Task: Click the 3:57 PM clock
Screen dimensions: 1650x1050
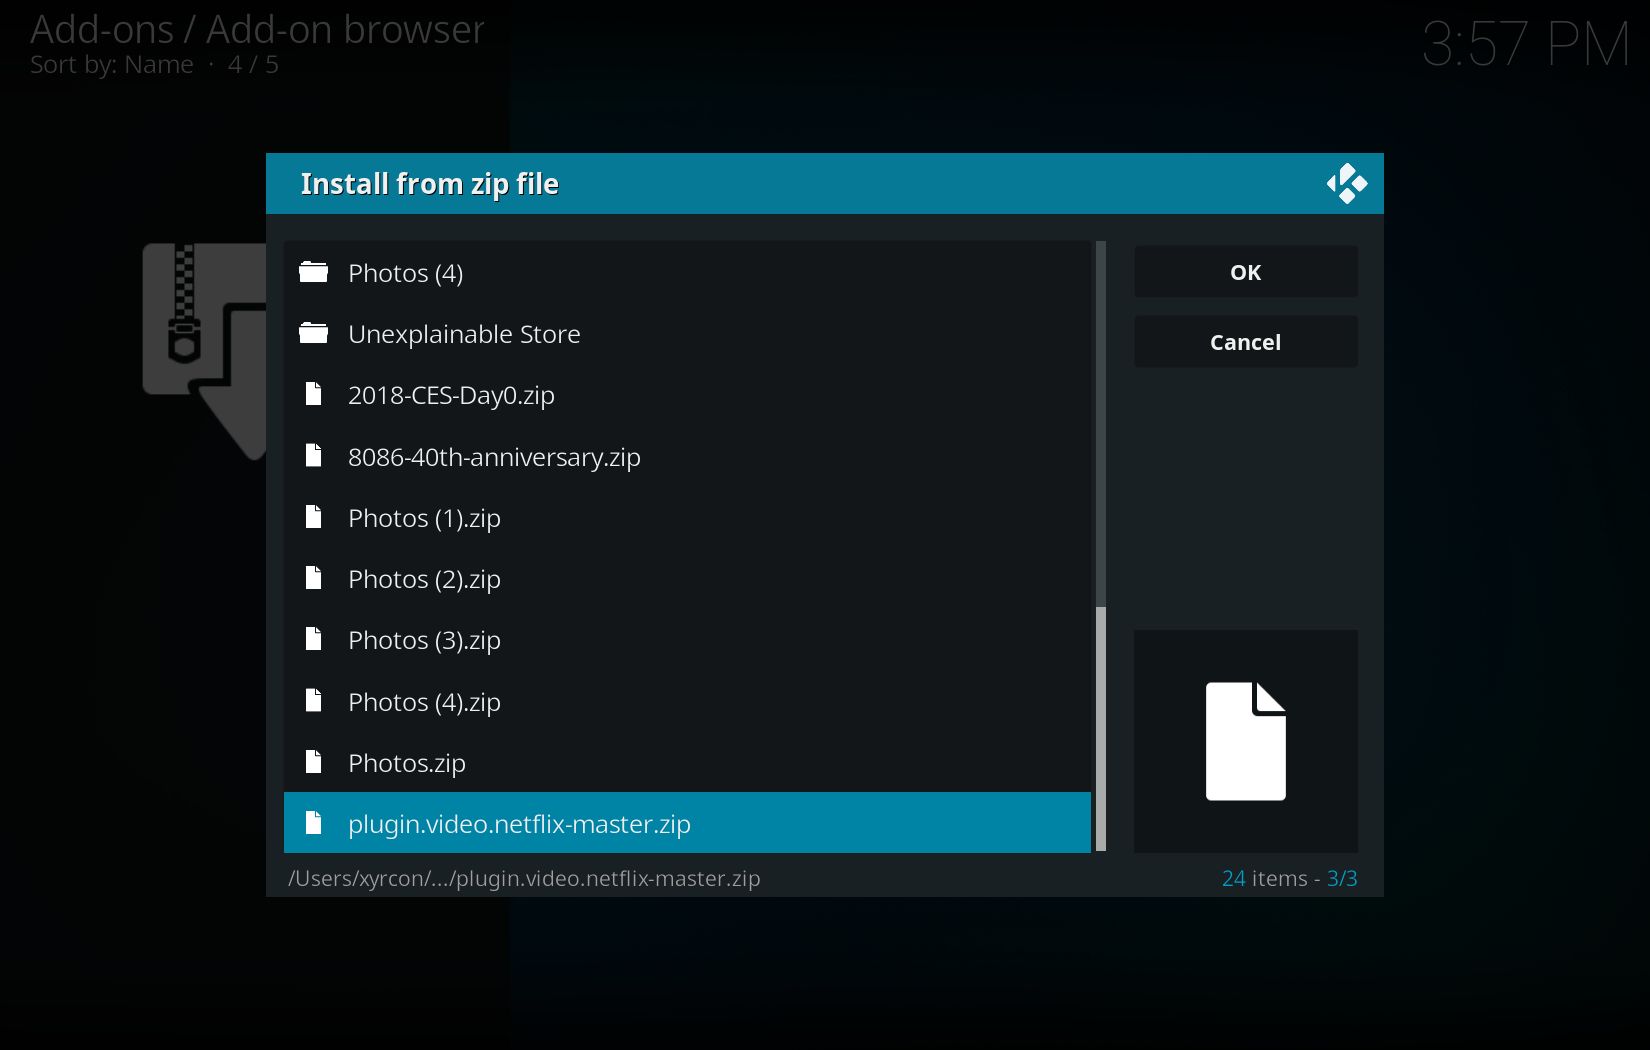Action: [x=1526, y=44]
